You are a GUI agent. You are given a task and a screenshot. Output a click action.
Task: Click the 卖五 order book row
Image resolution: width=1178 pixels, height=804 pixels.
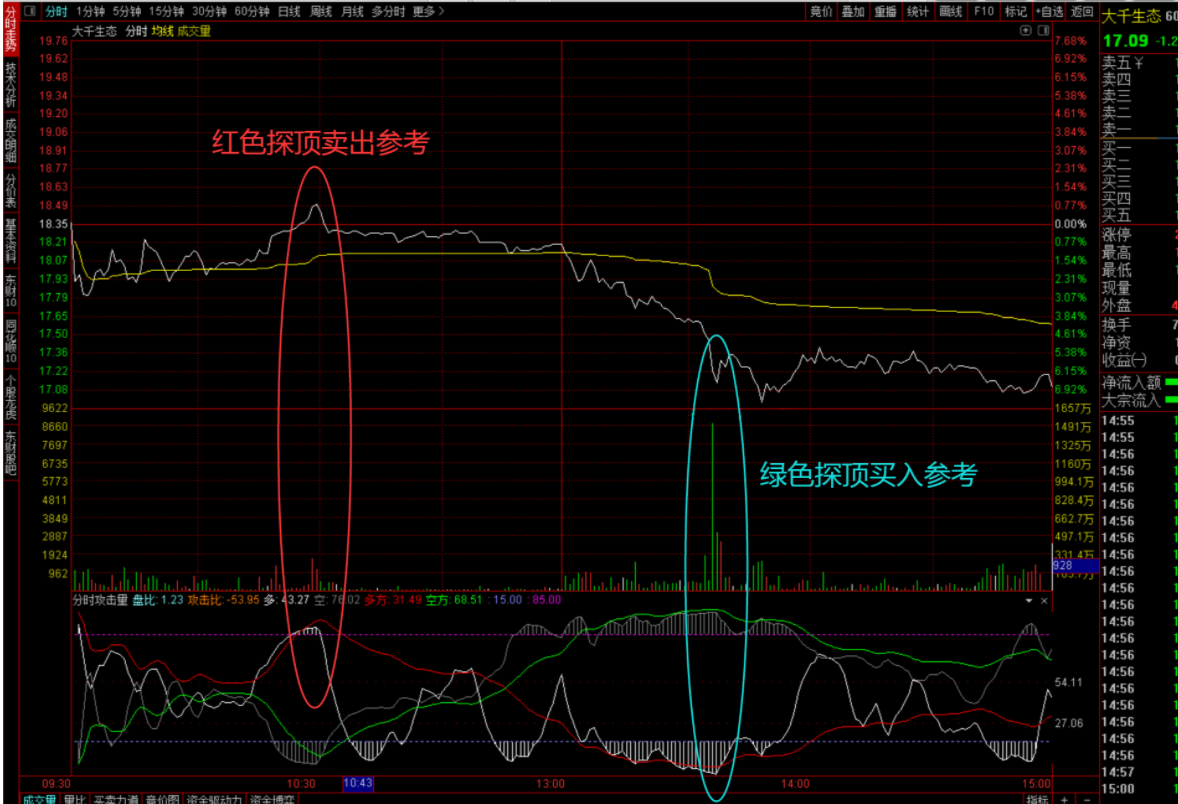pyautogui.click(x=1140, y=62)
